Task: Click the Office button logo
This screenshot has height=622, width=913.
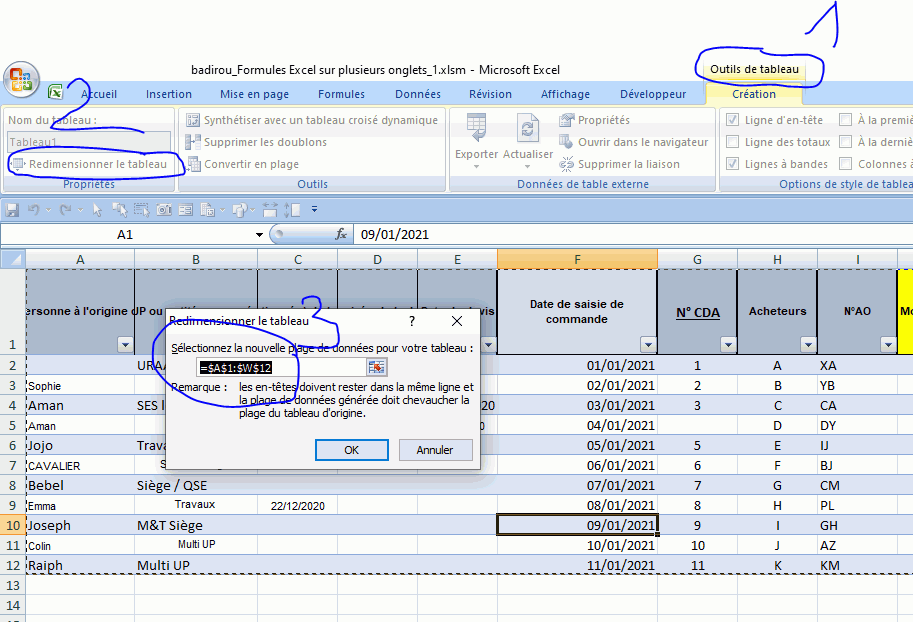Action: tap(22, 80)
